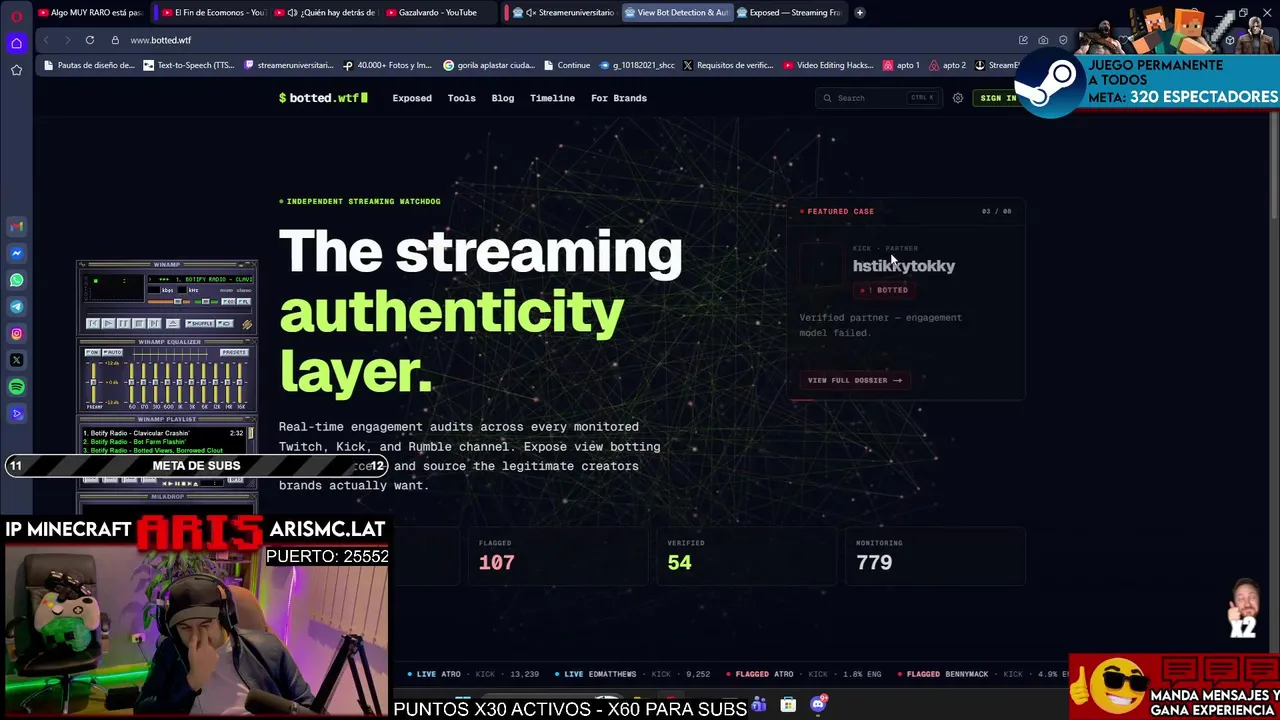Click Winamp volume slider
Viewport: 1280px width, 720px height.
point(169,301)
